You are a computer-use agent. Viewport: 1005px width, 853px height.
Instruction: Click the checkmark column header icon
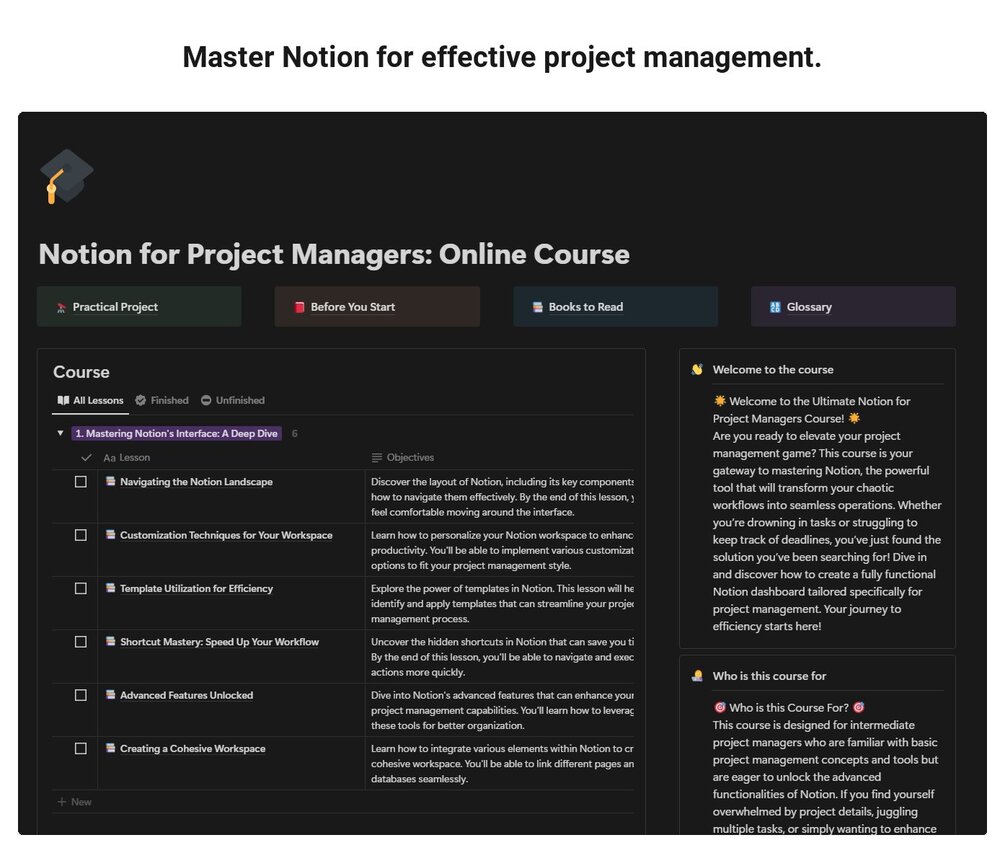pyautogui.click(x=86, y=458)
